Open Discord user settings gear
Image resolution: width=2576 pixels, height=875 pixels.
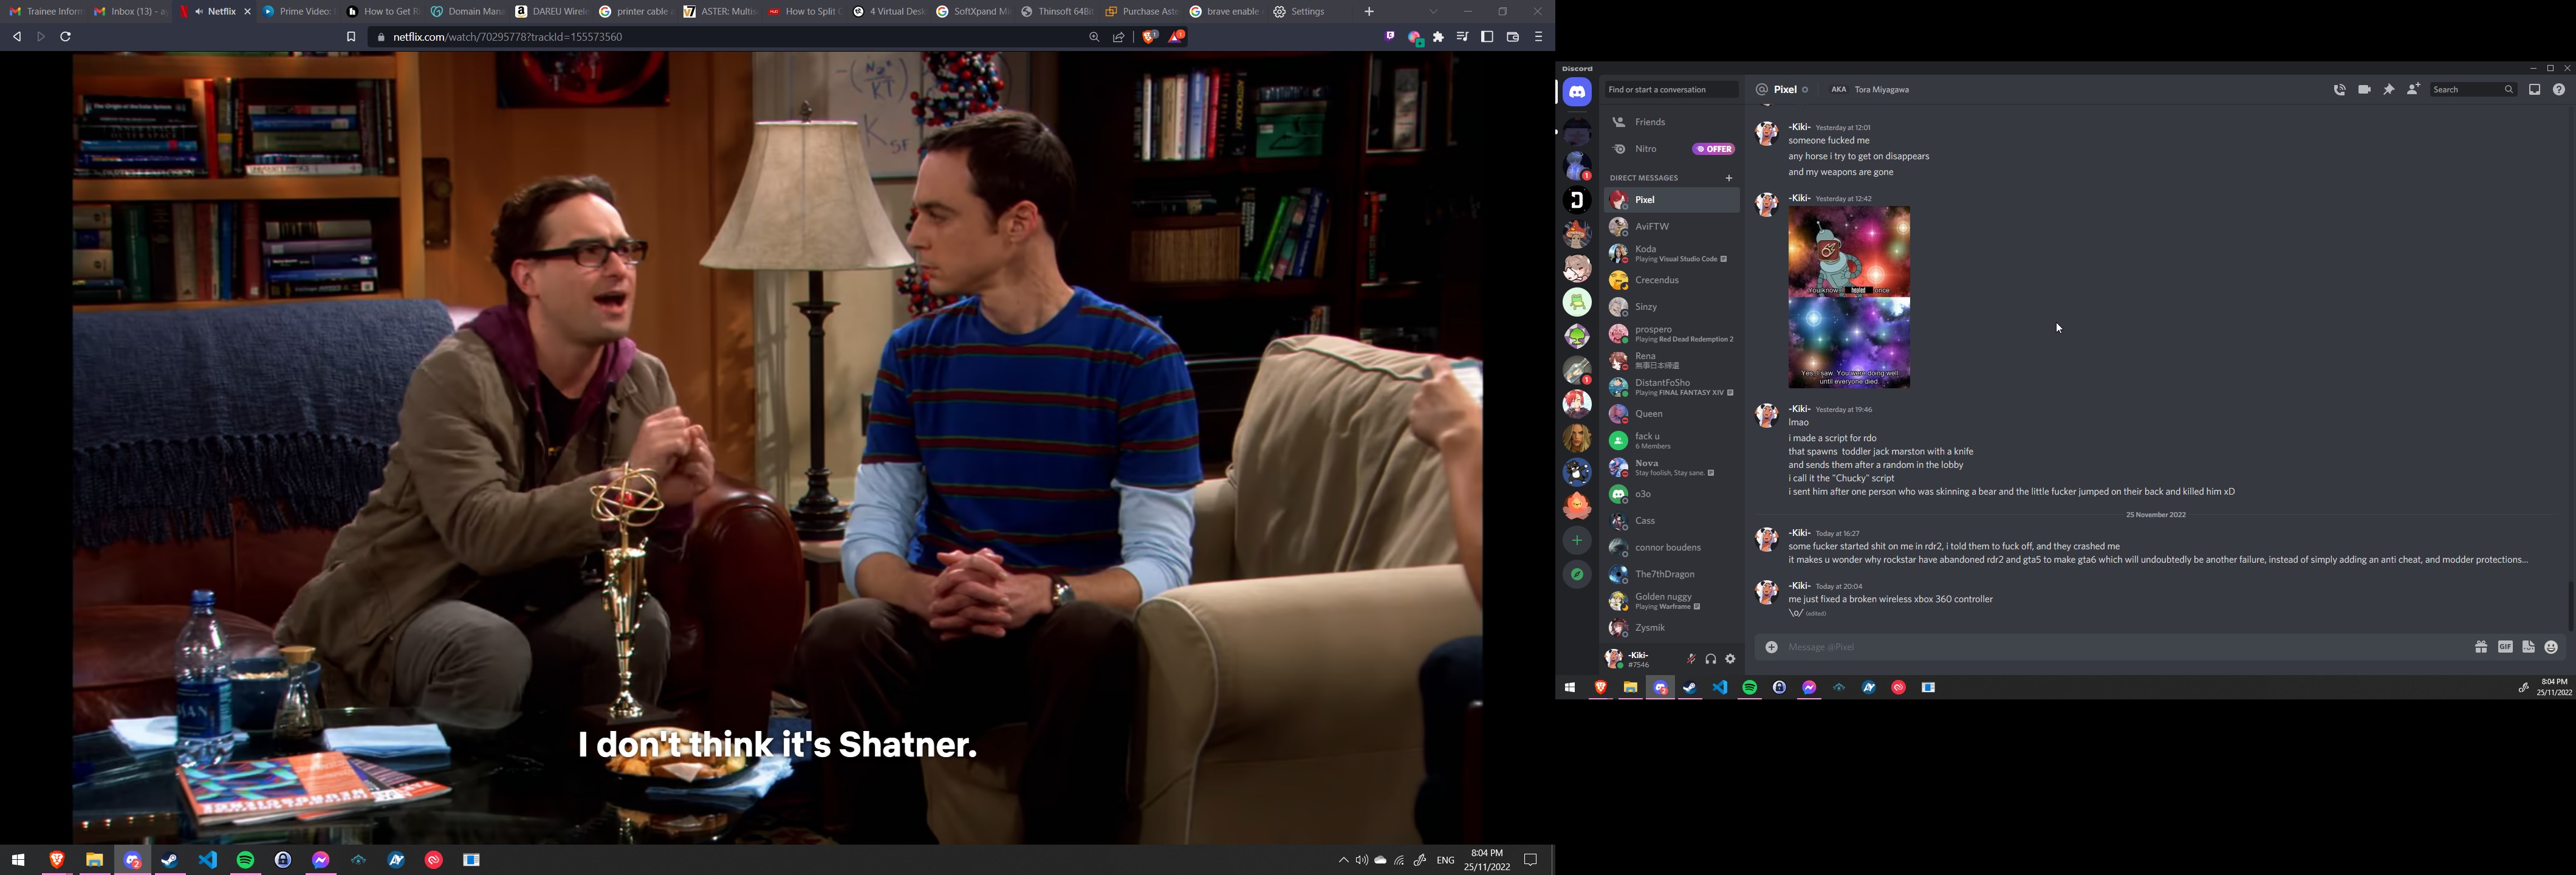coord(1730,659)
